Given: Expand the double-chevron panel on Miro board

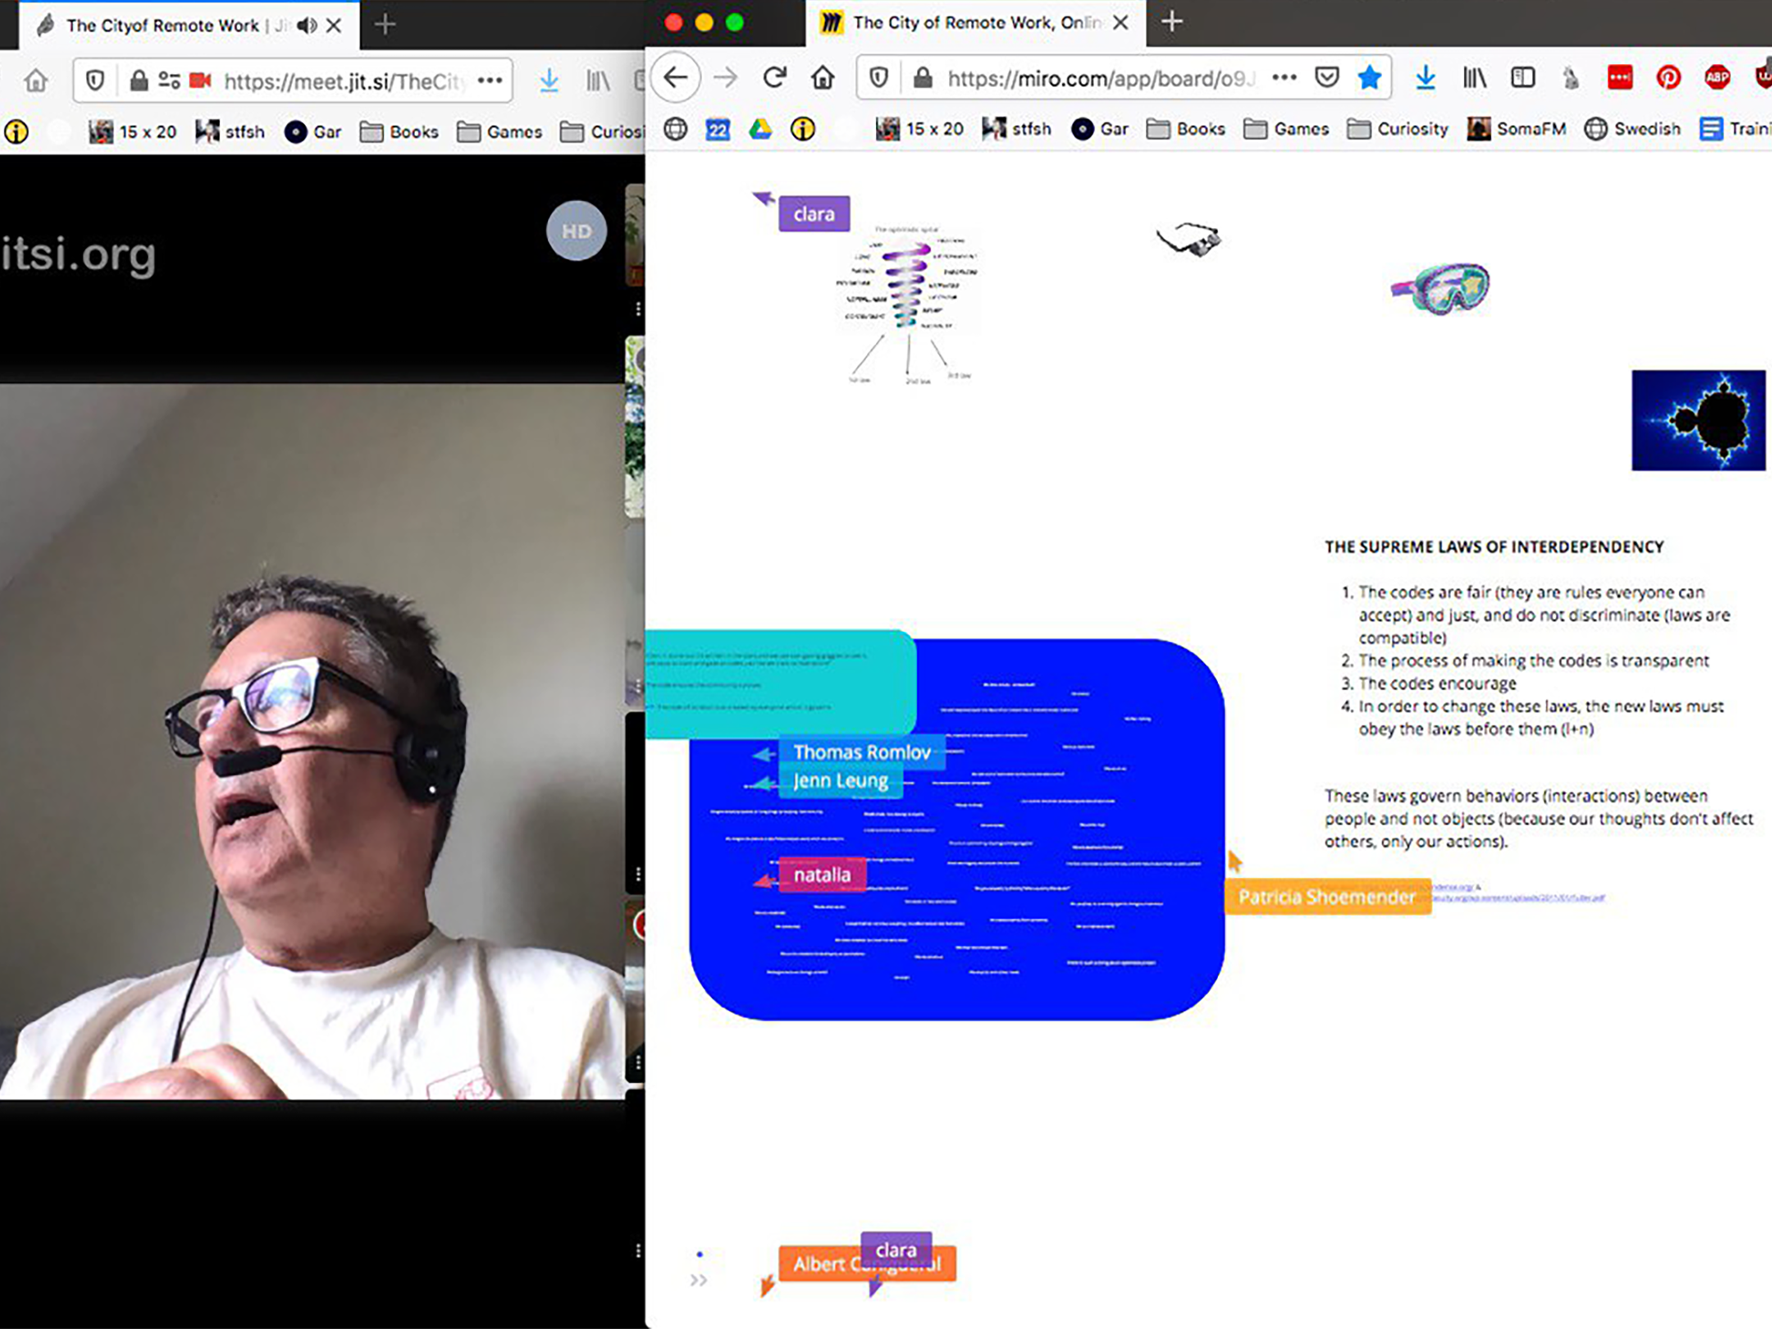Looking at the screenshot, I should [x=698, y=1280].
